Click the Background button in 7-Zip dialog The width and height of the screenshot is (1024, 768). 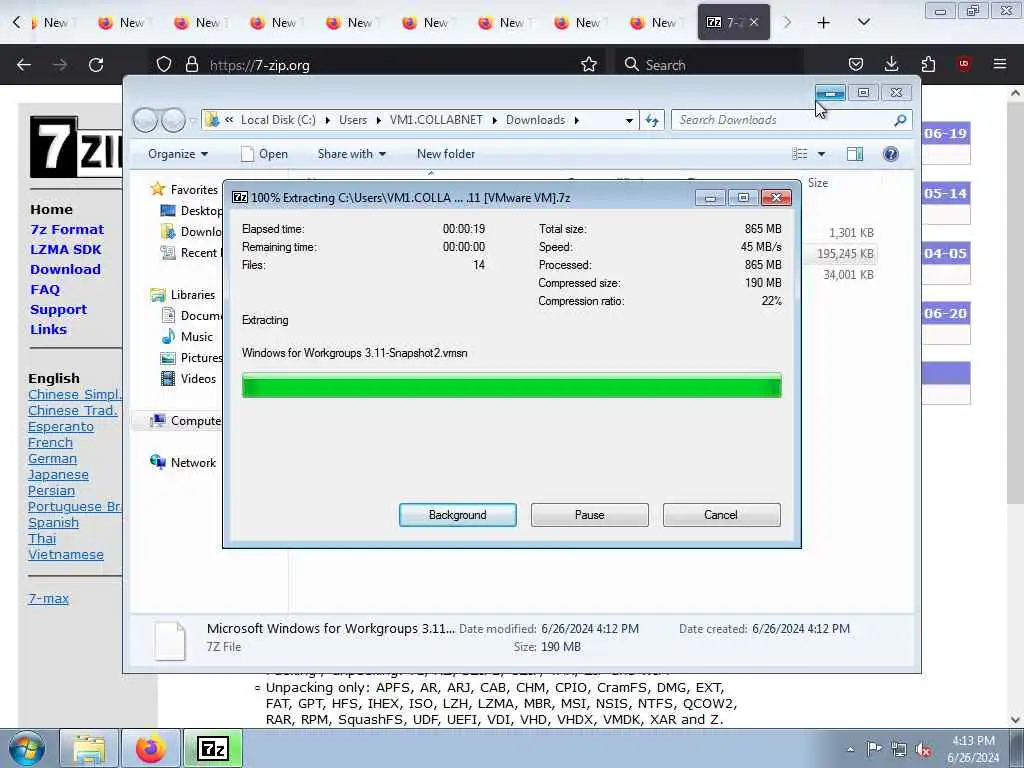(x=457, y=515)
